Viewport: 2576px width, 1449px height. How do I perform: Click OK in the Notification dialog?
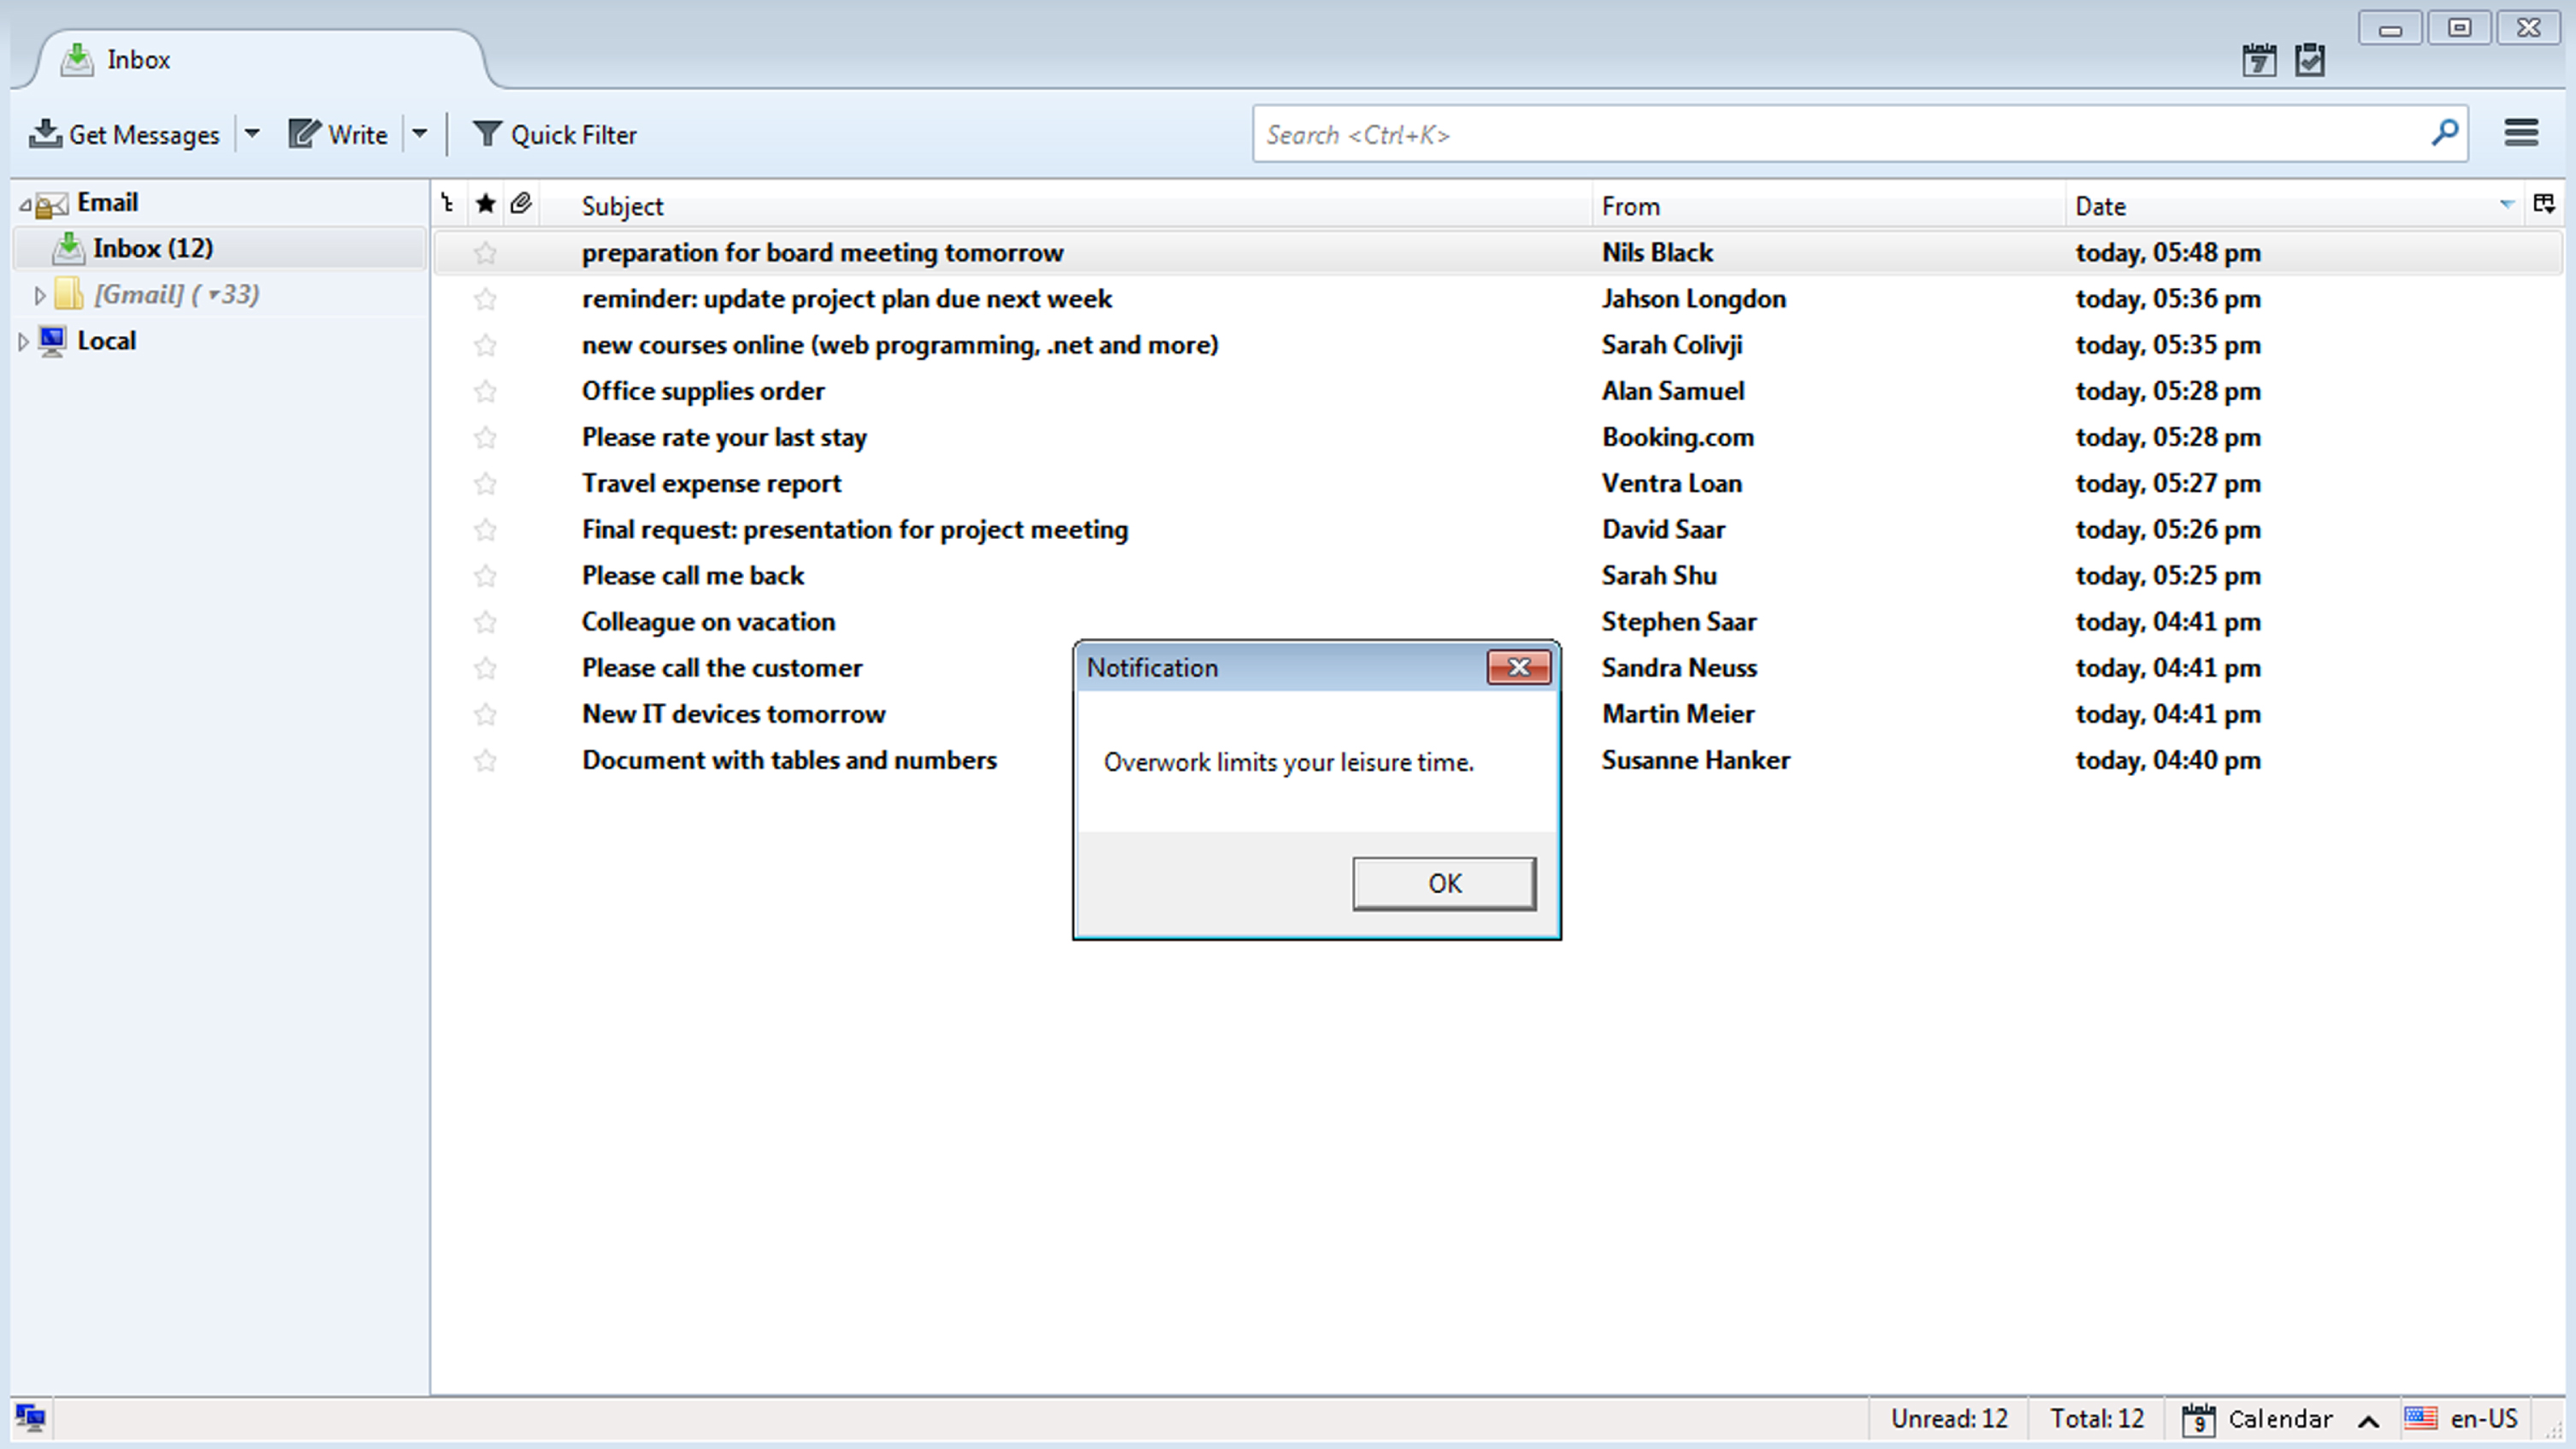pyautogui.click(x=1444, y=883)
